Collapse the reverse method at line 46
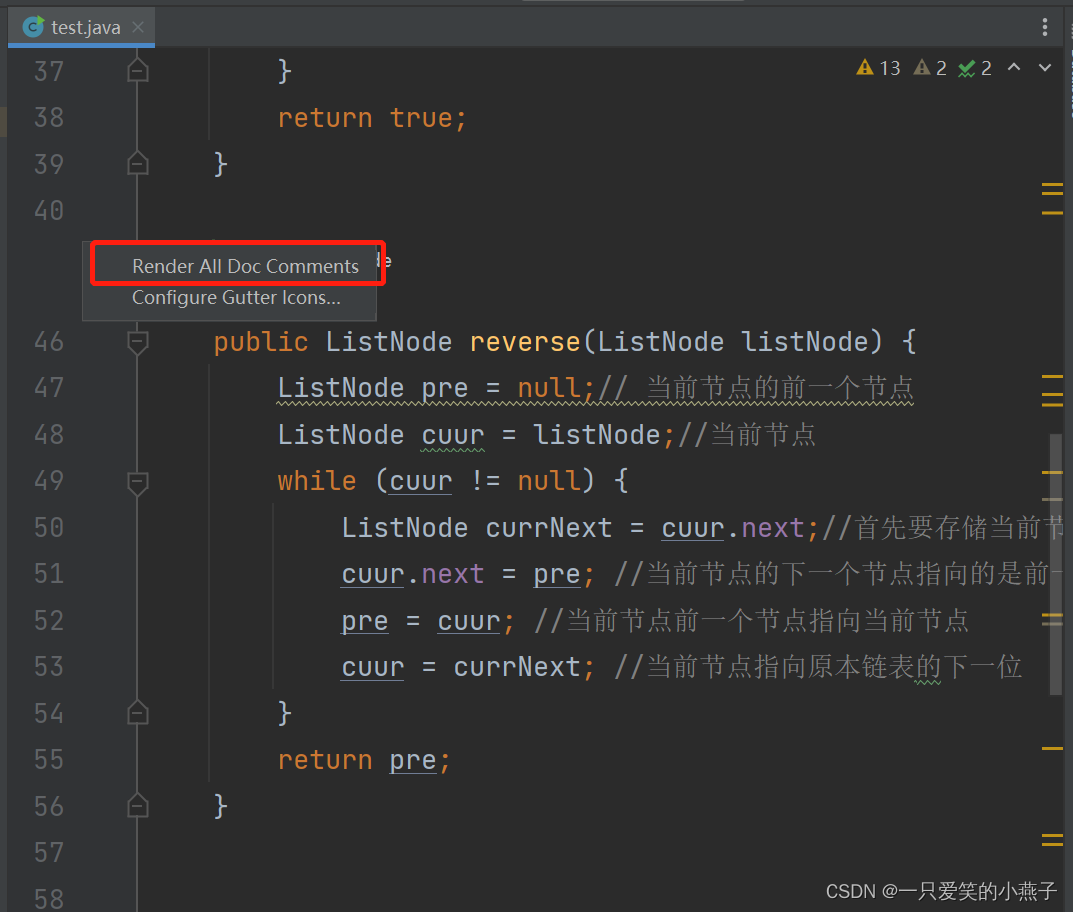Image resolution: width=1073 pixels, height=912 pixels. pos(137,341)
